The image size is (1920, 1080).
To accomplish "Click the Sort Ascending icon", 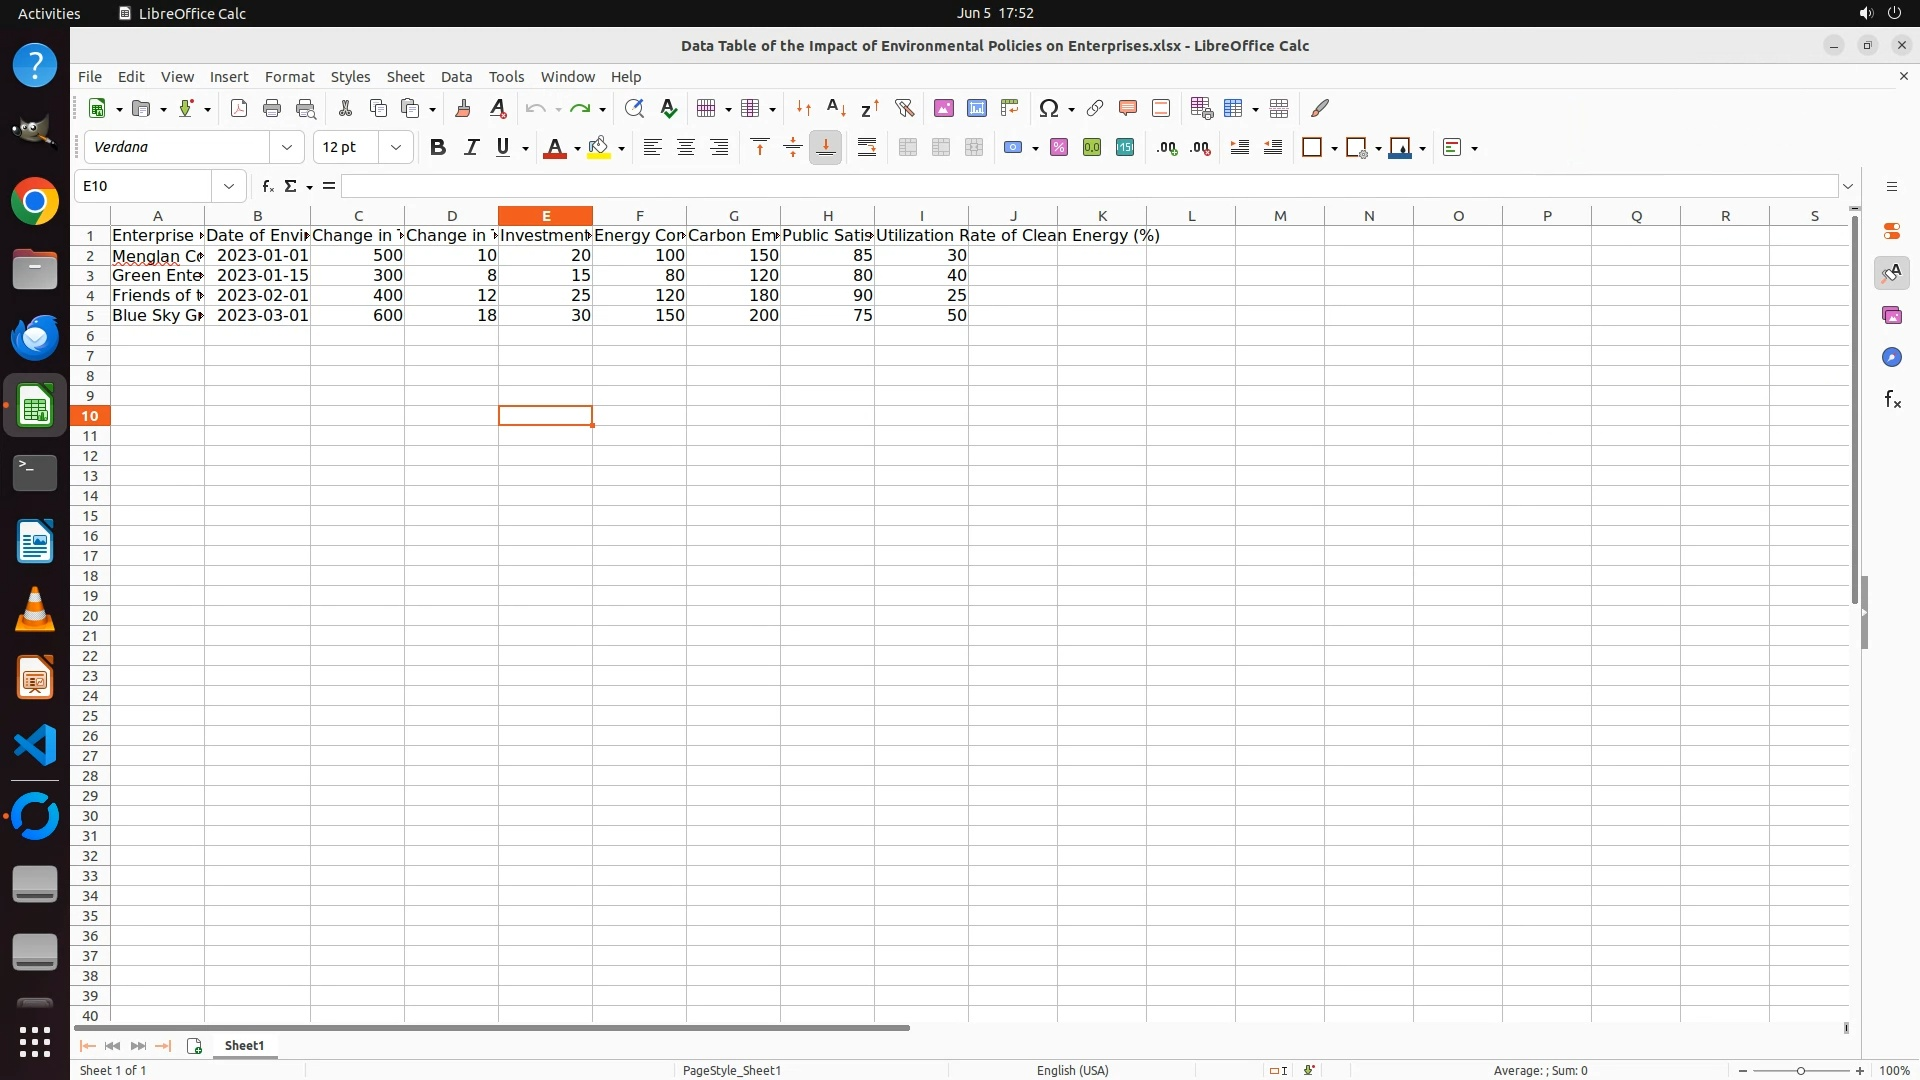I will coord(836,108).
